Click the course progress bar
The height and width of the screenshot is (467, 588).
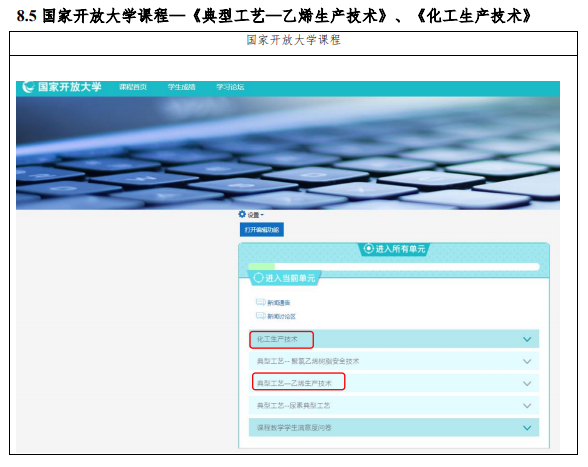(x=394, y=266)
